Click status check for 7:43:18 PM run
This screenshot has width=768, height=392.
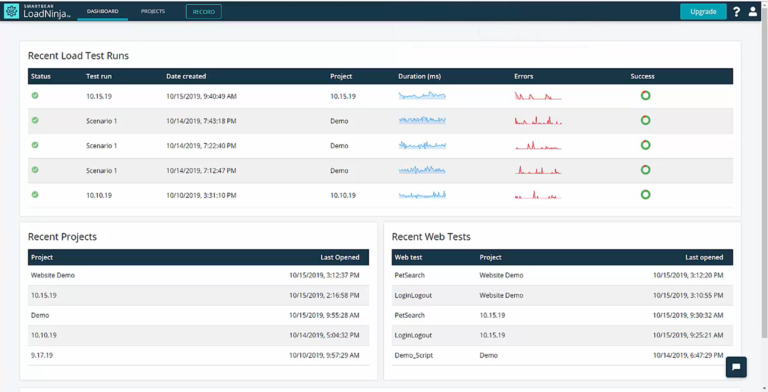[35, 120]
